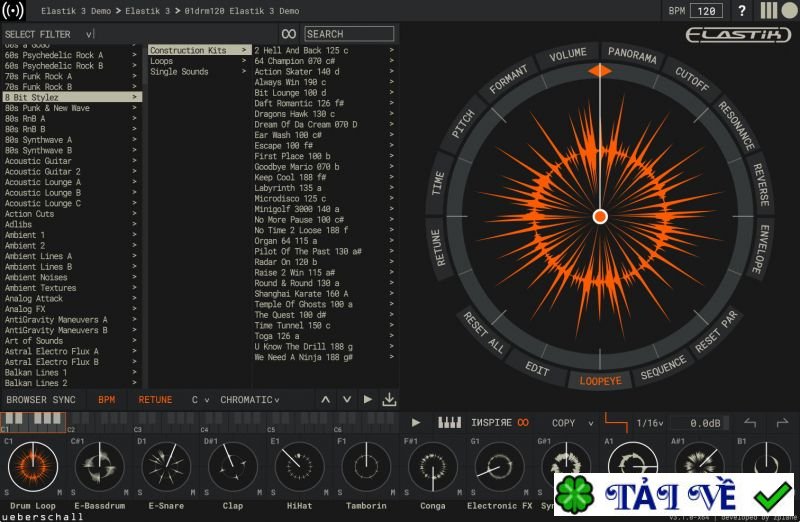
Task: Toggle the BPM sync button
Action: click(x=106, y=400)
